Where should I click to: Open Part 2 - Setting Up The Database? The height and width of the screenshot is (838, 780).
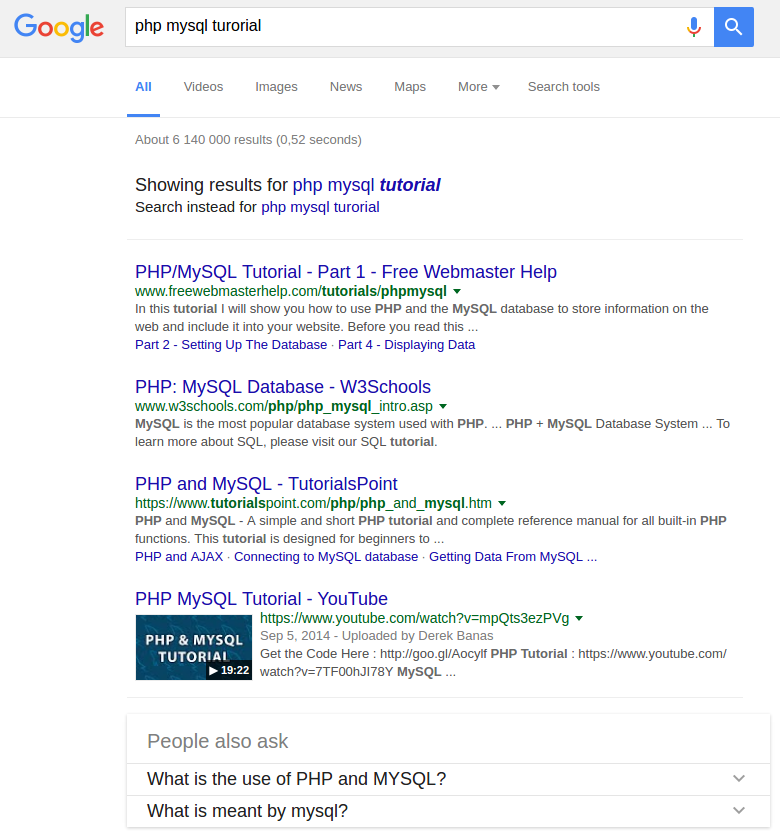coord(231,345)
